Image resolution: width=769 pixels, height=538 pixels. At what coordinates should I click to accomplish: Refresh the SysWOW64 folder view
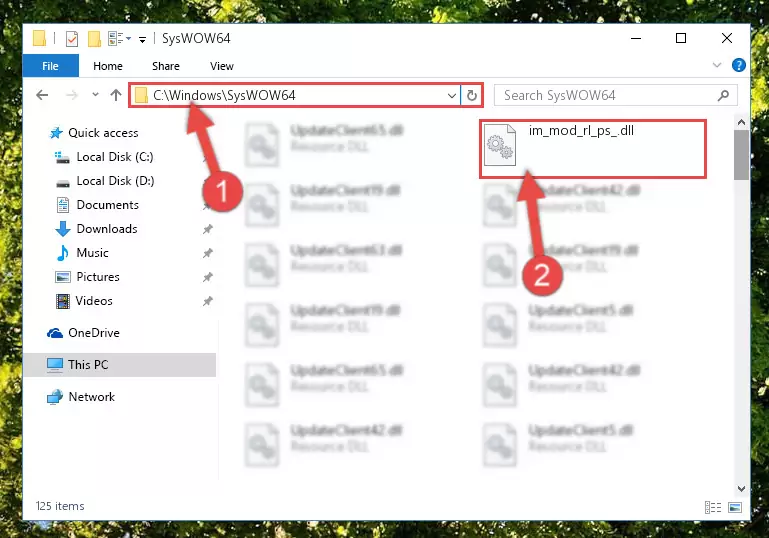472,95
